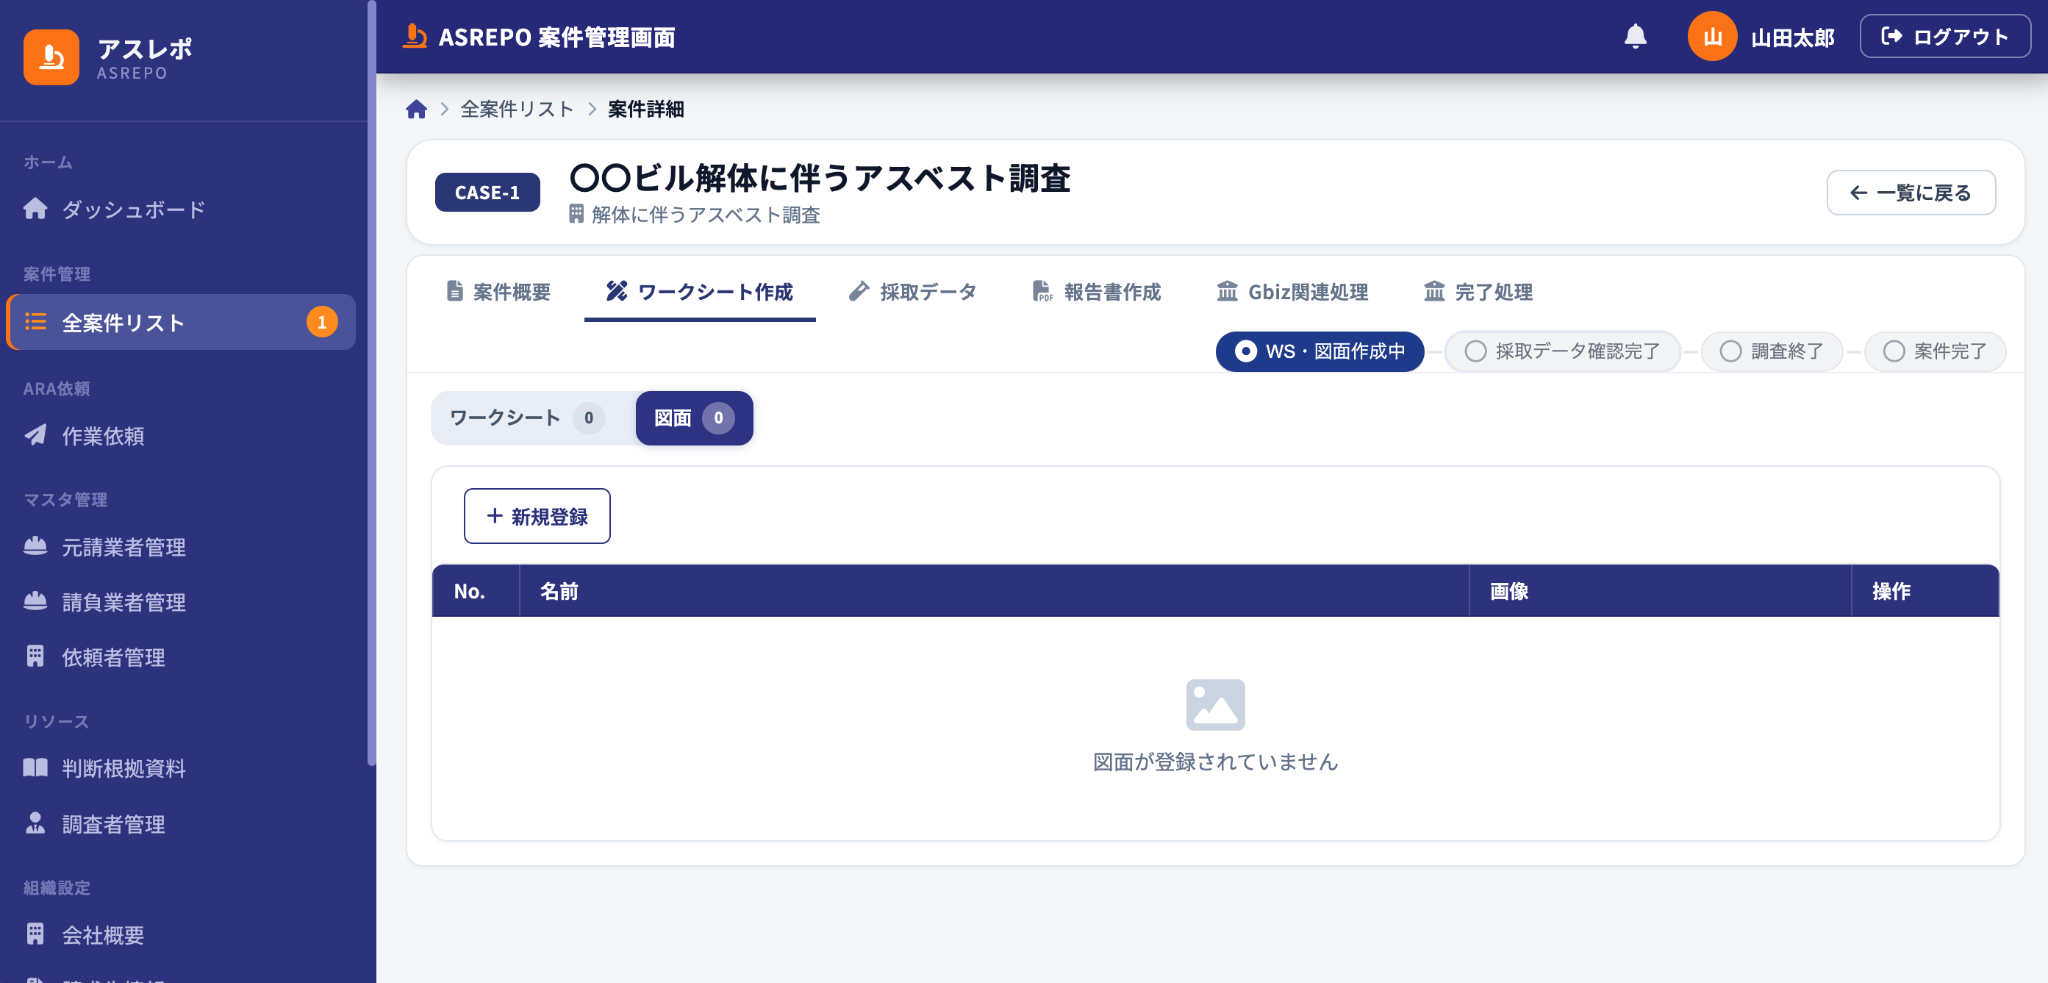The height and width of the screenshot is (983, 2048).
Task: Switch to the 図面 sub-tab
Action: click(x=694, y=418)
